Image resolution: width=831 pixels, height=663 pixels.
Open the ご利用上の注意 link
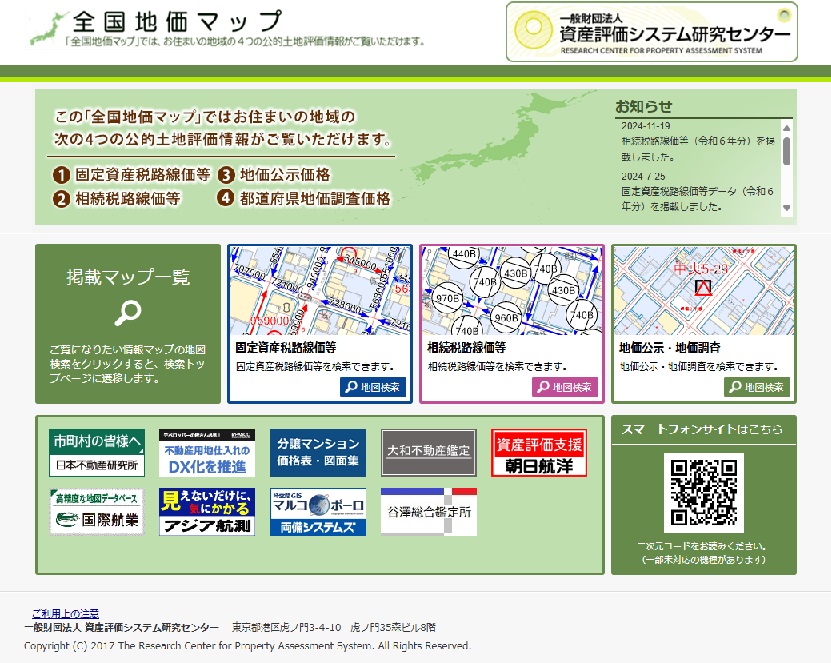65,612
